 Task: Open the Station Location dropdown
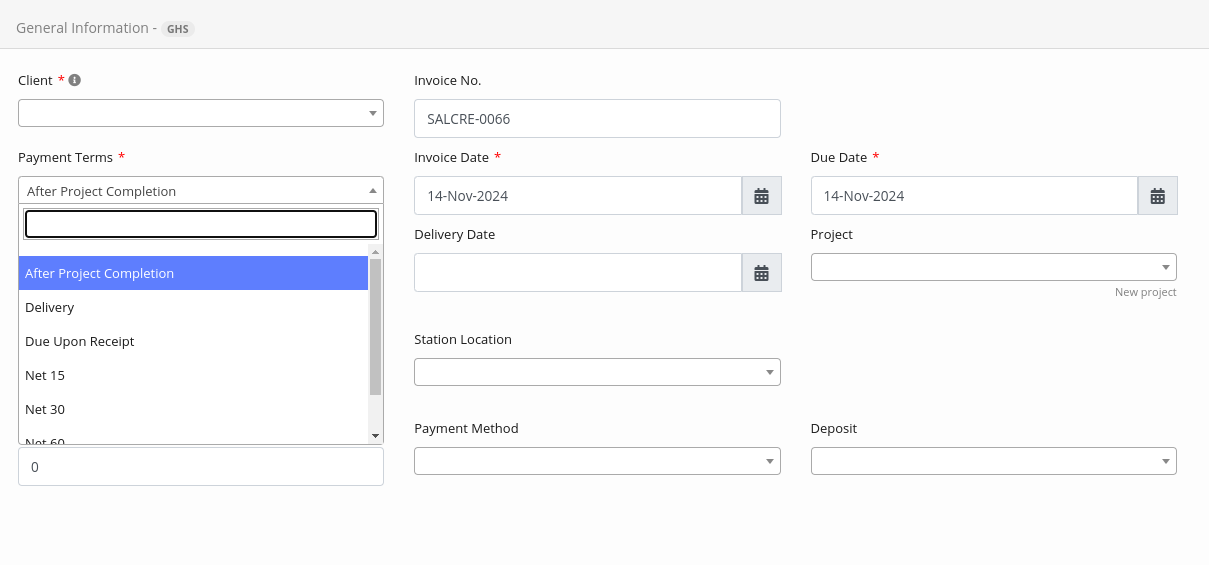tap(597, 372)
